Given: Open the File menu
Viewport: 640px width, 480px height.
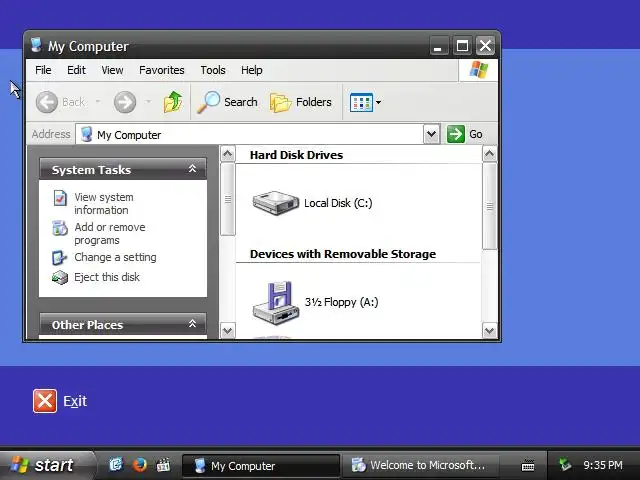Looking at the screenshot, I should tap(43, 70).
